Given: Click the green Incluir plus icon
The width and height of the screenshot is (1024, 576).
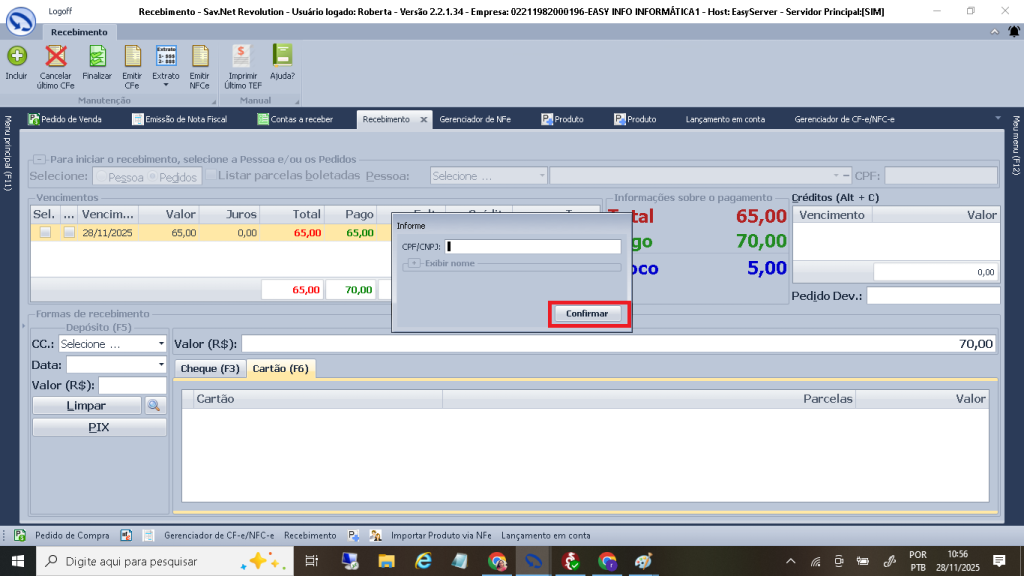Looking at the screenshot, I should [x=16, y=56].
